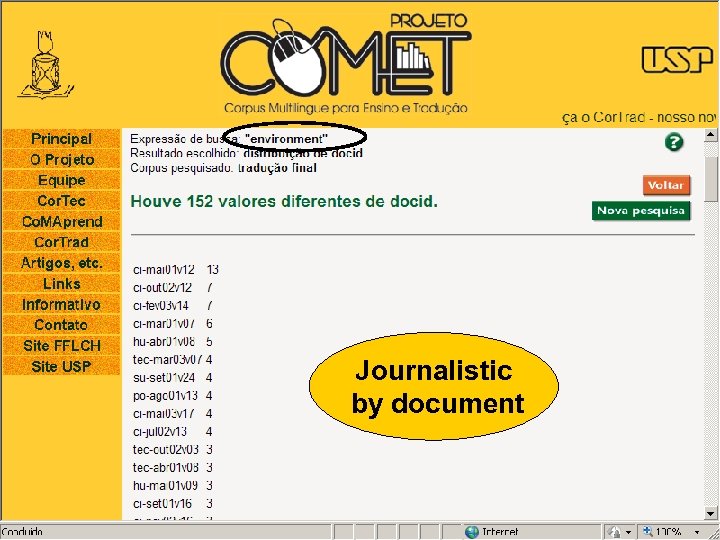Click the scrollbar down arrow
The height and width of the screenshot is (540, 720).
click(x=710, y=513)
